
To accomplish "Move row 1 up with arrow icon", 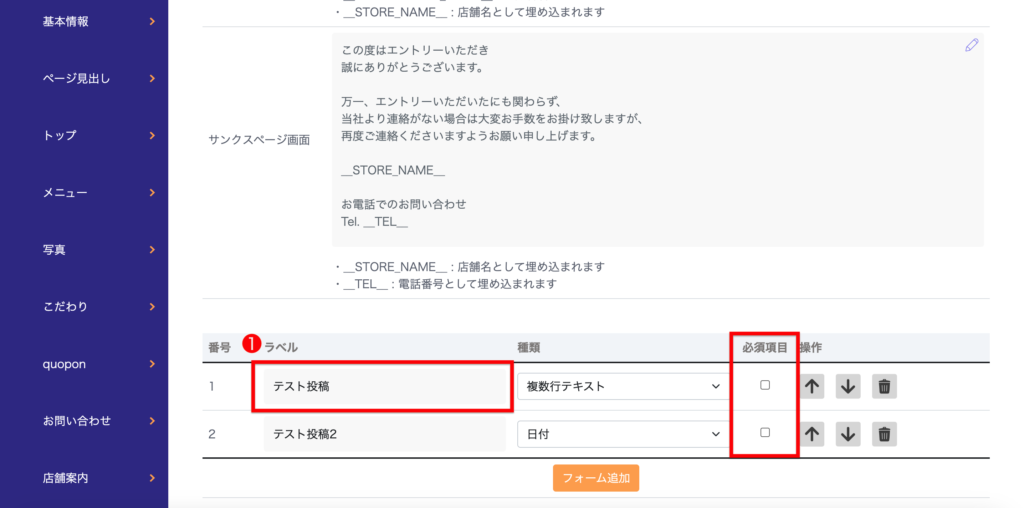I will coord(813,387).
